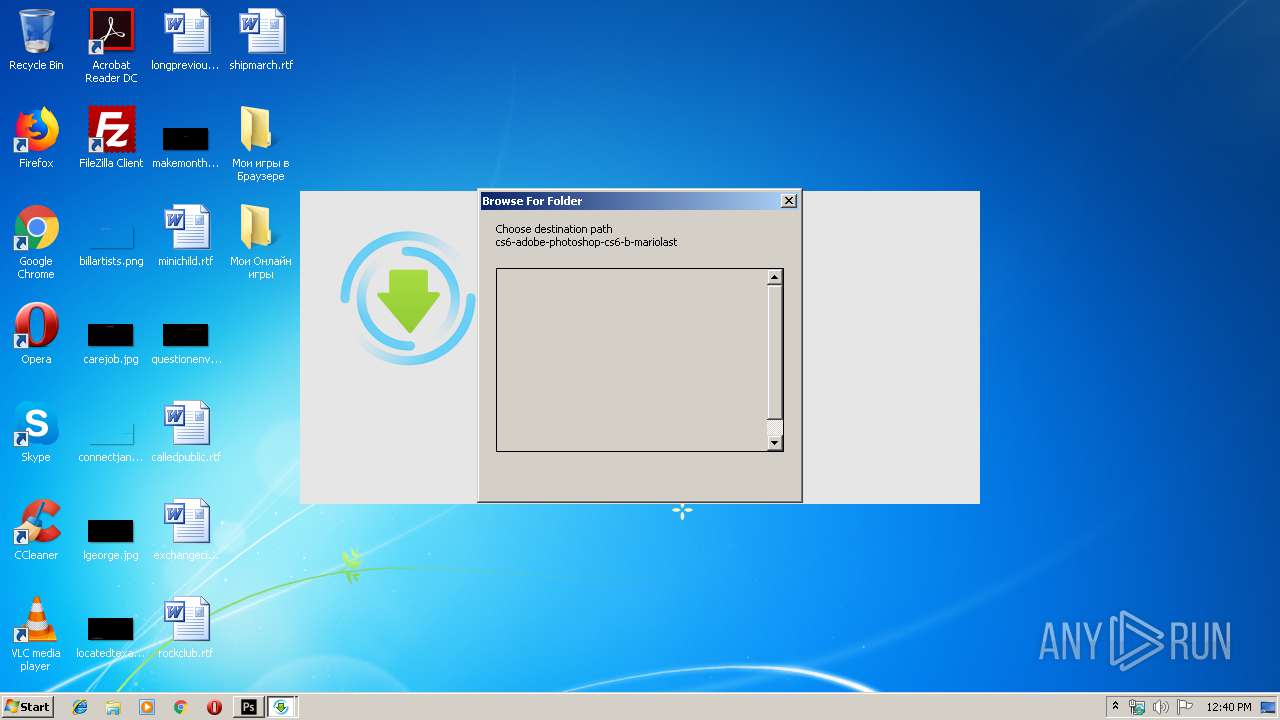Switch to Photoshop taskbar button
This screenshot has width=1280, height=720.
click(249, 707)
